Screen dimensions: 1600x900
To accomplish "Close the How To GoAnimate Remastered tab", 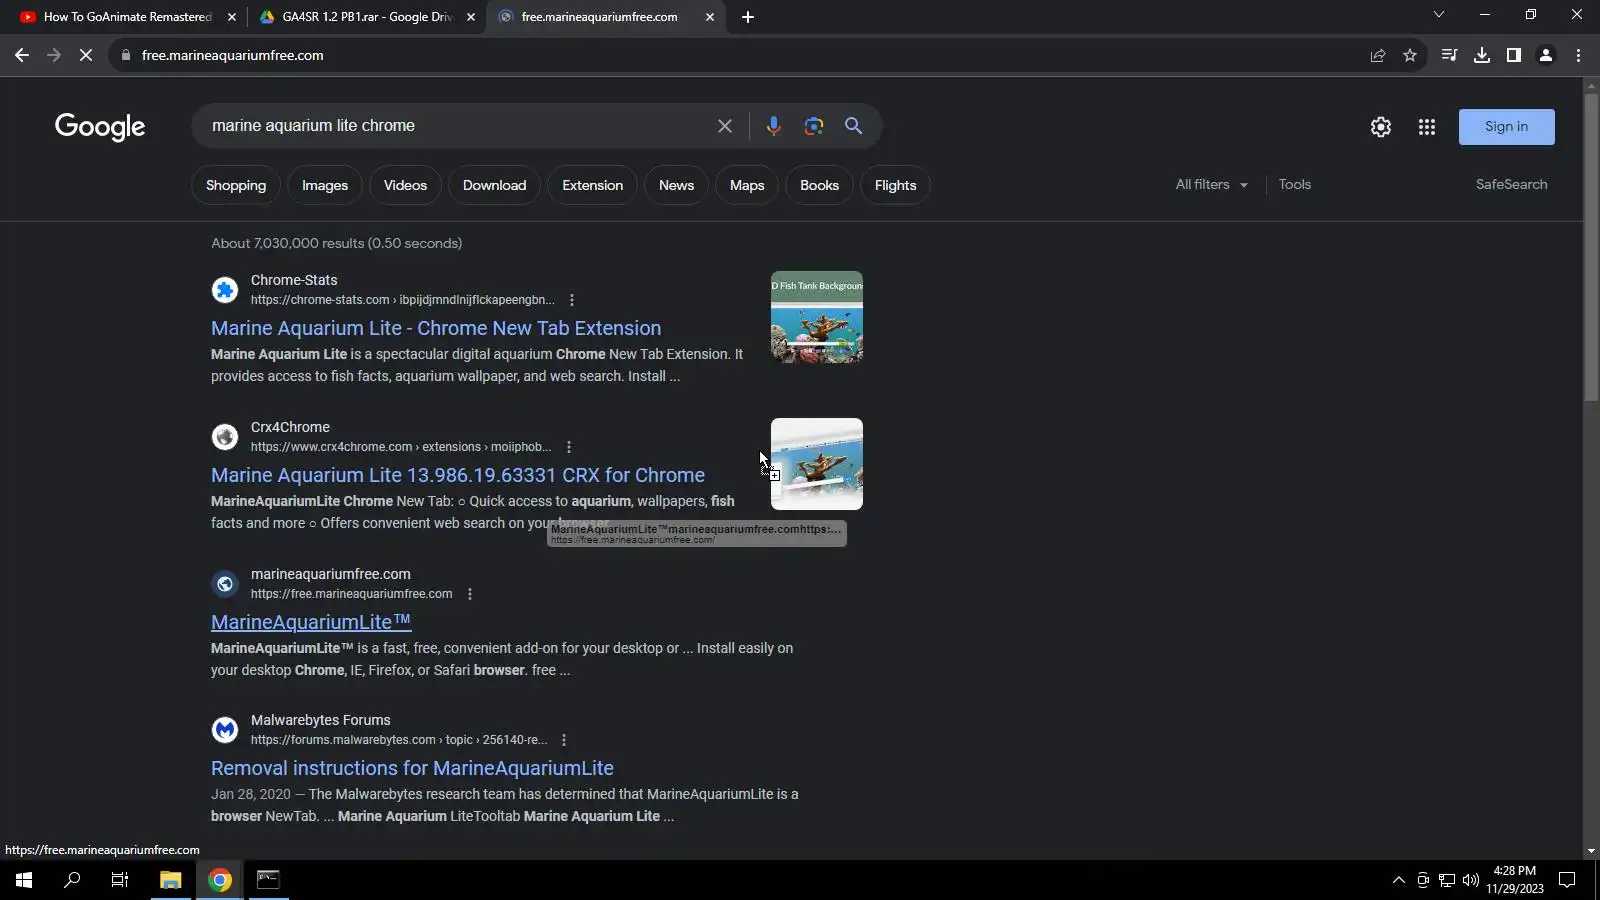I will (x=232, y=17).
